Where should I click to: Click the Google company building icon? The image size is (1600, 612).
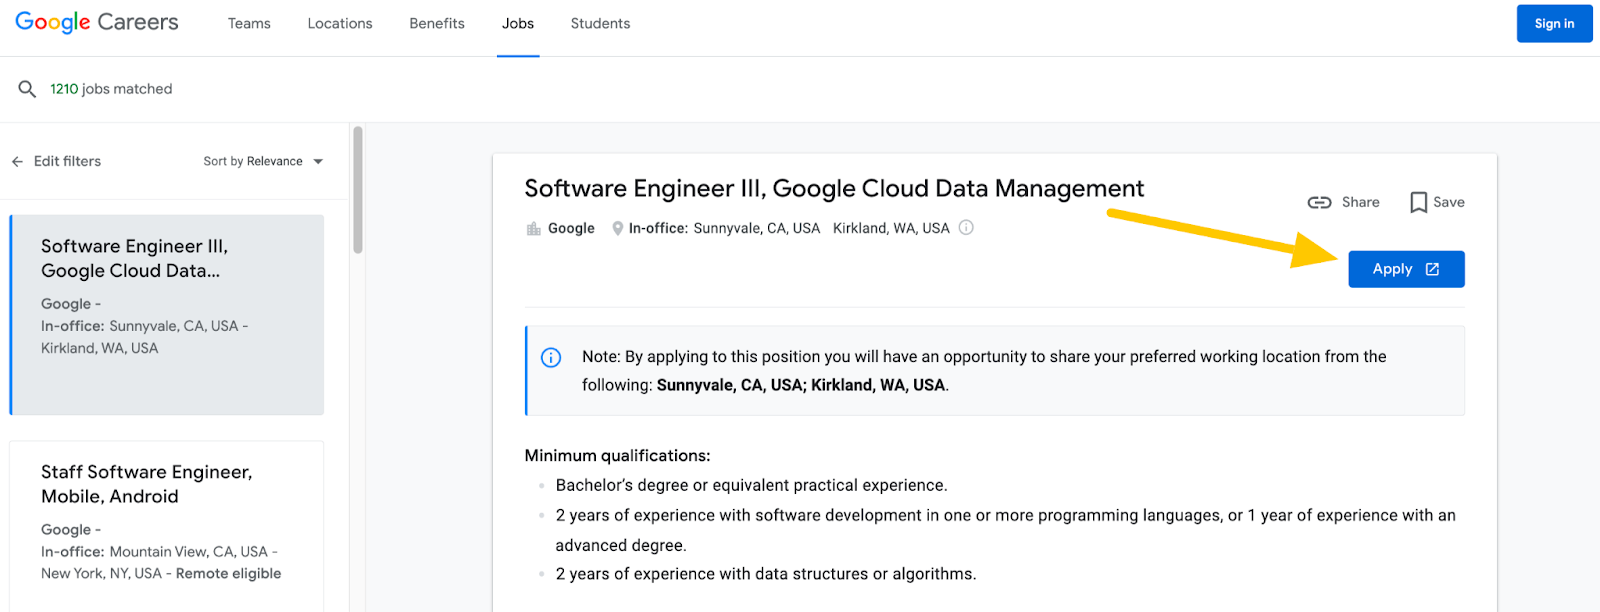point(534,229)
